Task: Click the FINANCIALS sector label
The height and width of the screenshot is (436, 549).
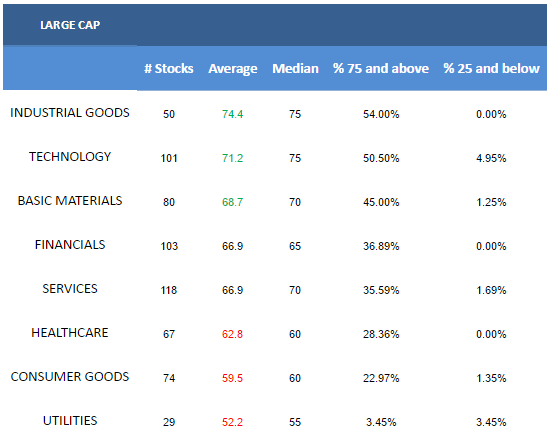Action: click(x=70, y=245)
